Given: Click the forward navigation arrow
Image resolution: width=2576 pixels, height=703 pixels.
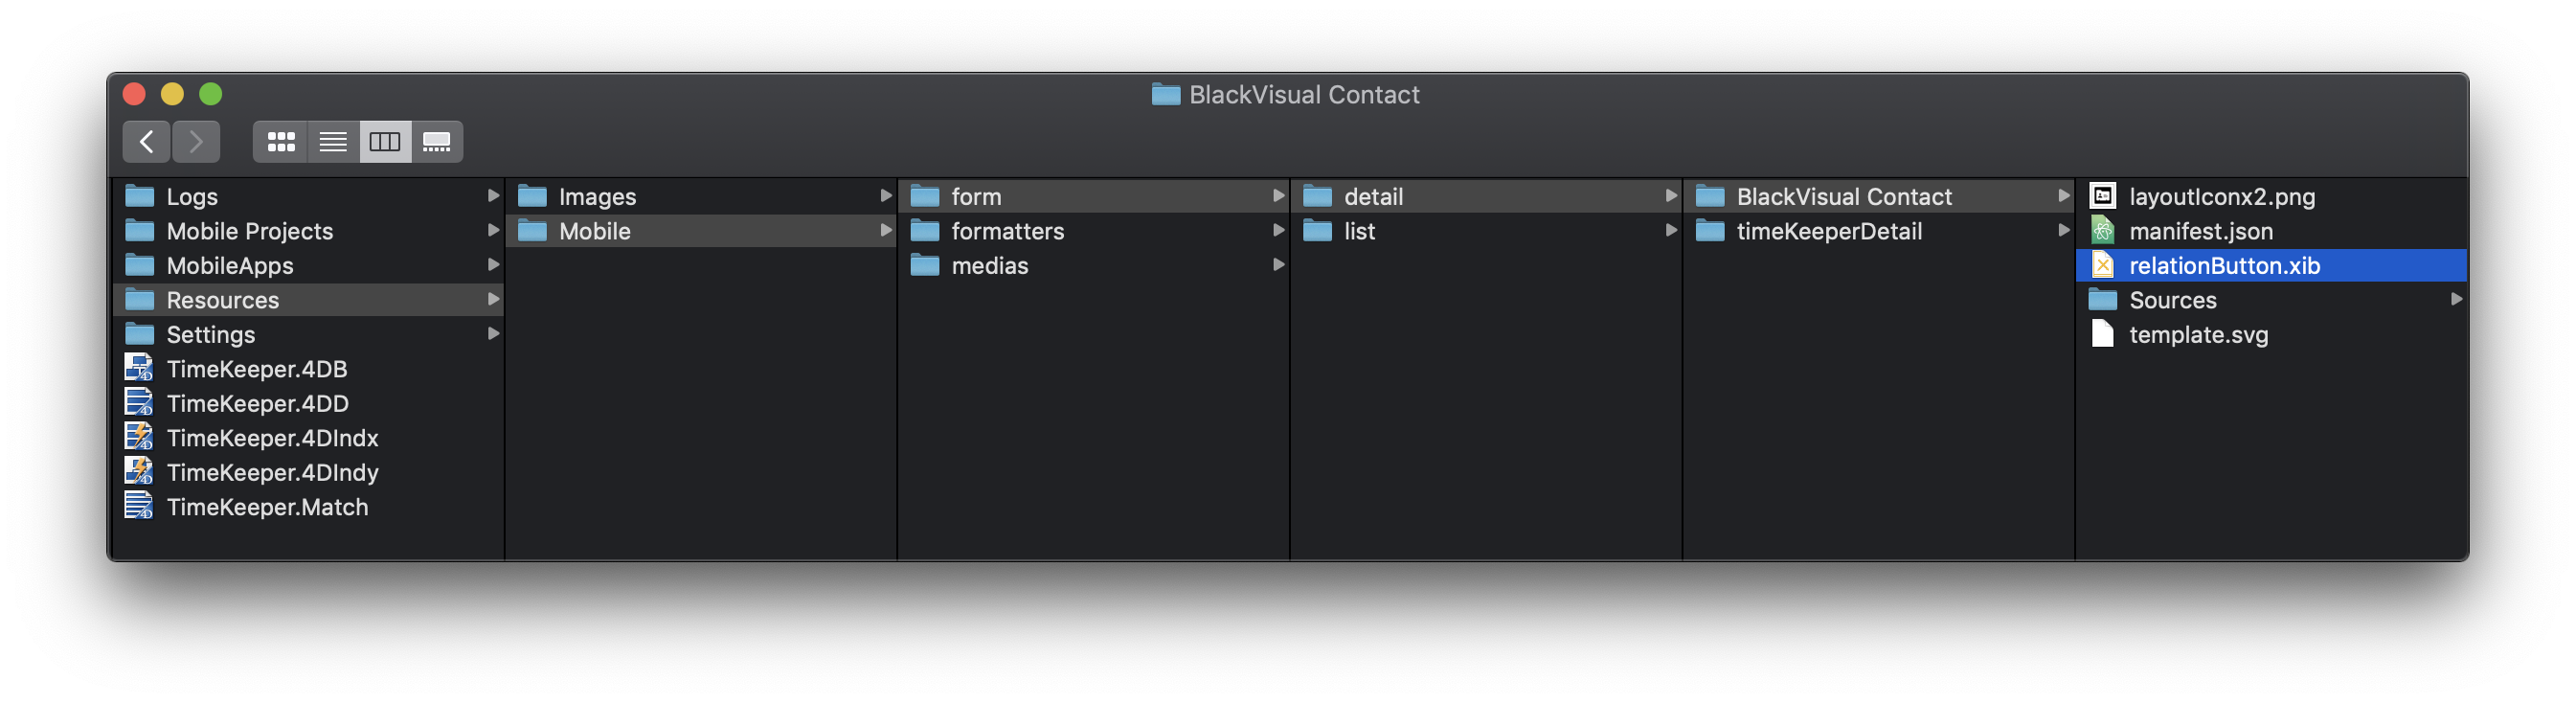Looking at the screenshot, I should pos(196,142).
